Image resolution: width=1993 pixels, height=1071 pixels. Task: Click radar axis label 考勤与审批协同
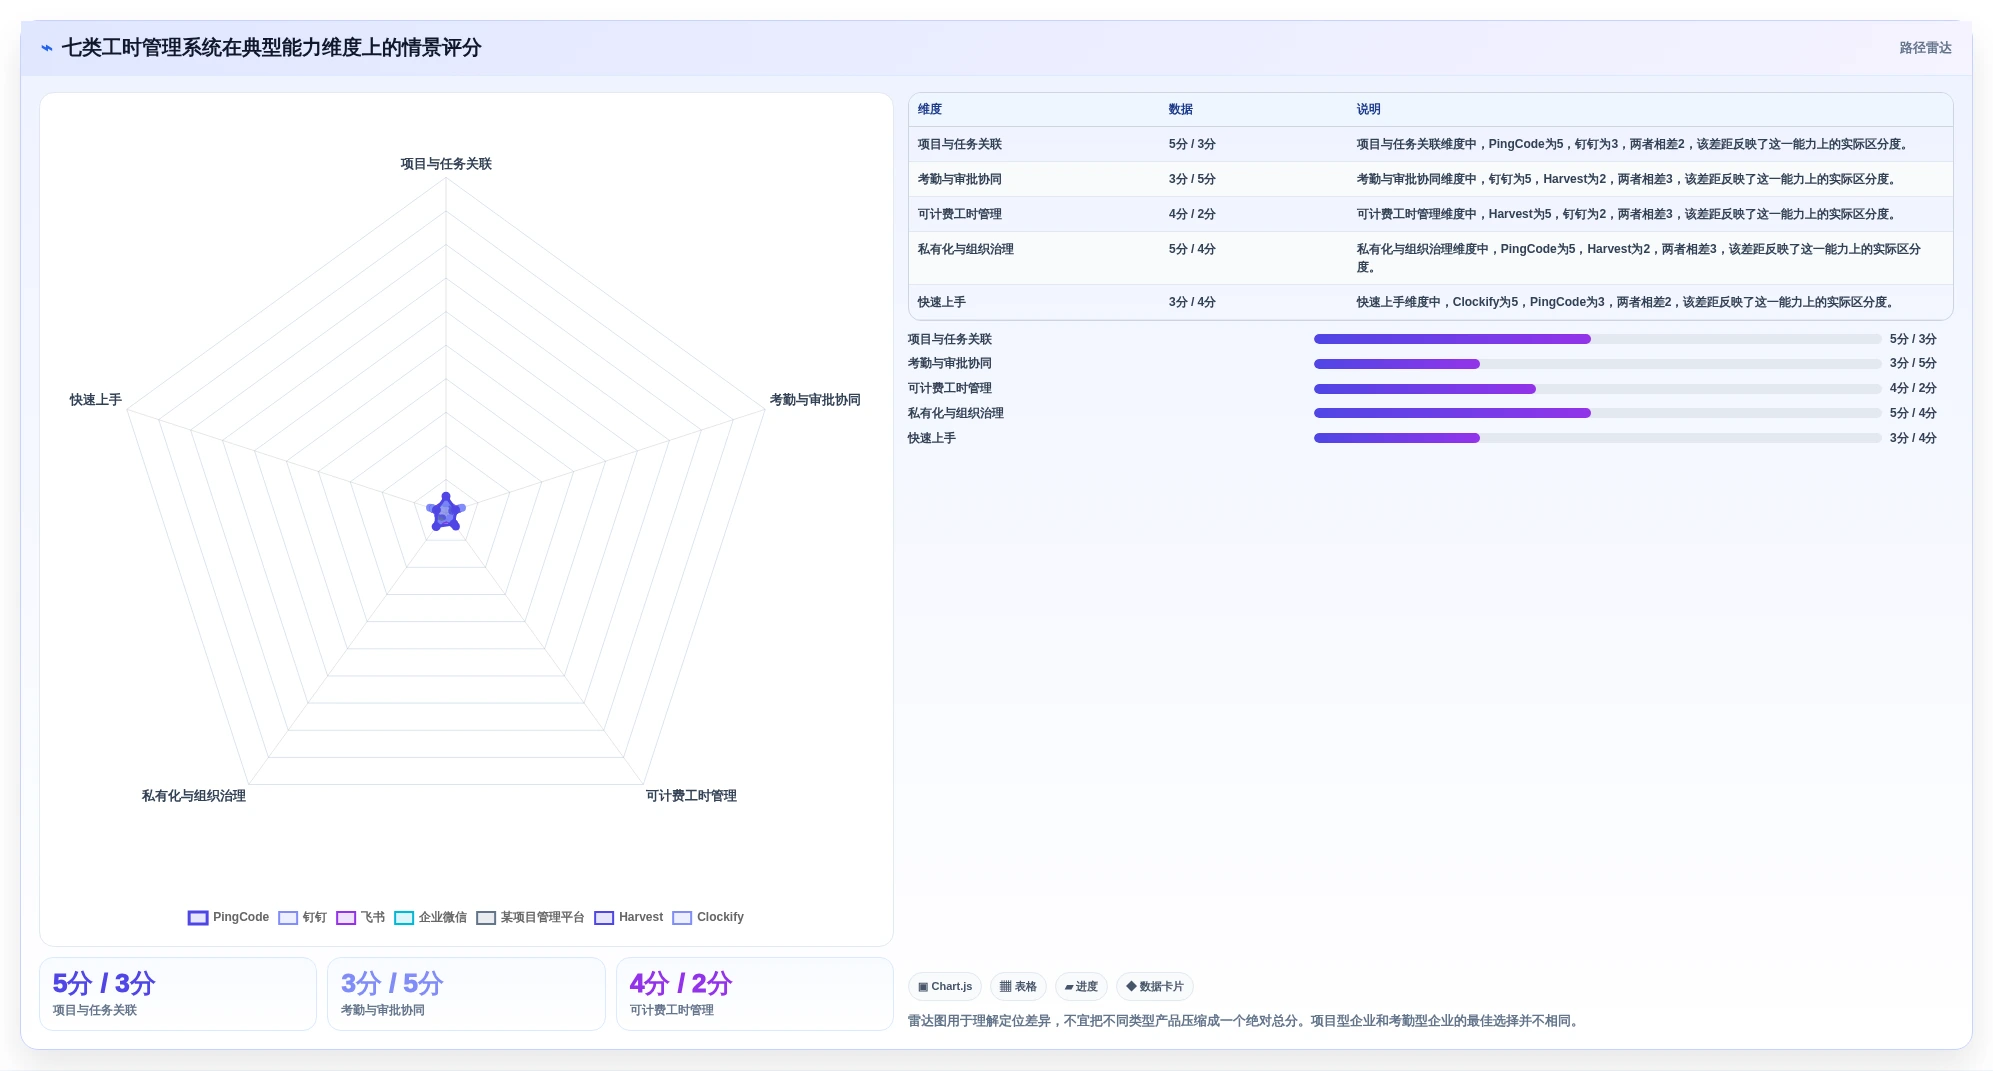point(815,400)
